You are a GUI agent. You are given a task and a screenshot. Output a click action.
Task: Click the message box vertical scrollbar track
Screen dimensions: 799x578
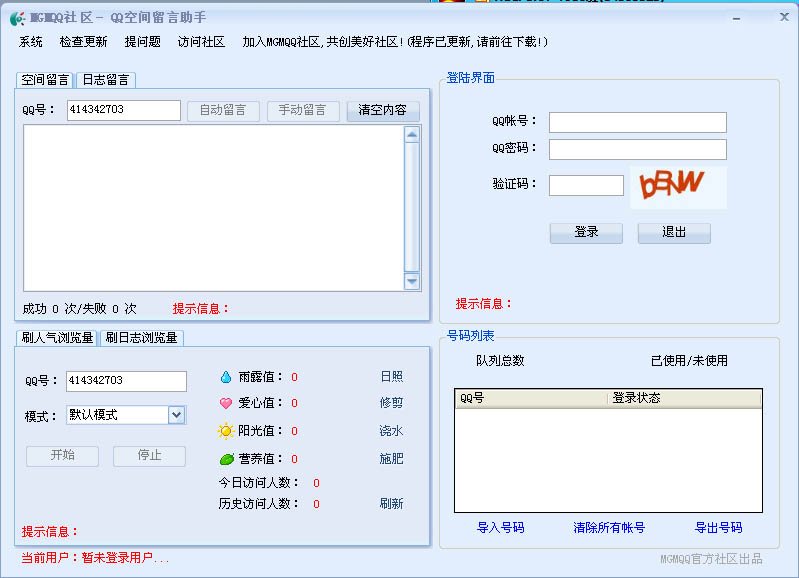click(x=412, y=208)
